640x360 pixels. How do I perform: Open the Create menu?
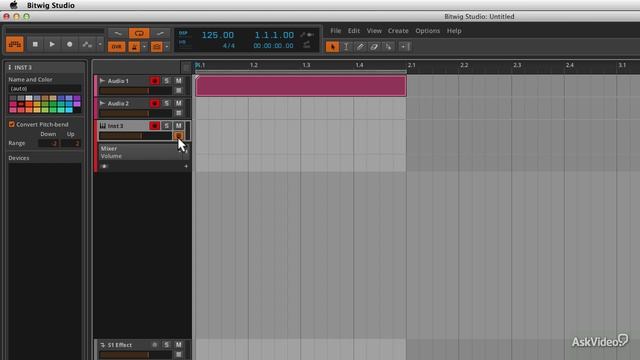pos(398,31)
